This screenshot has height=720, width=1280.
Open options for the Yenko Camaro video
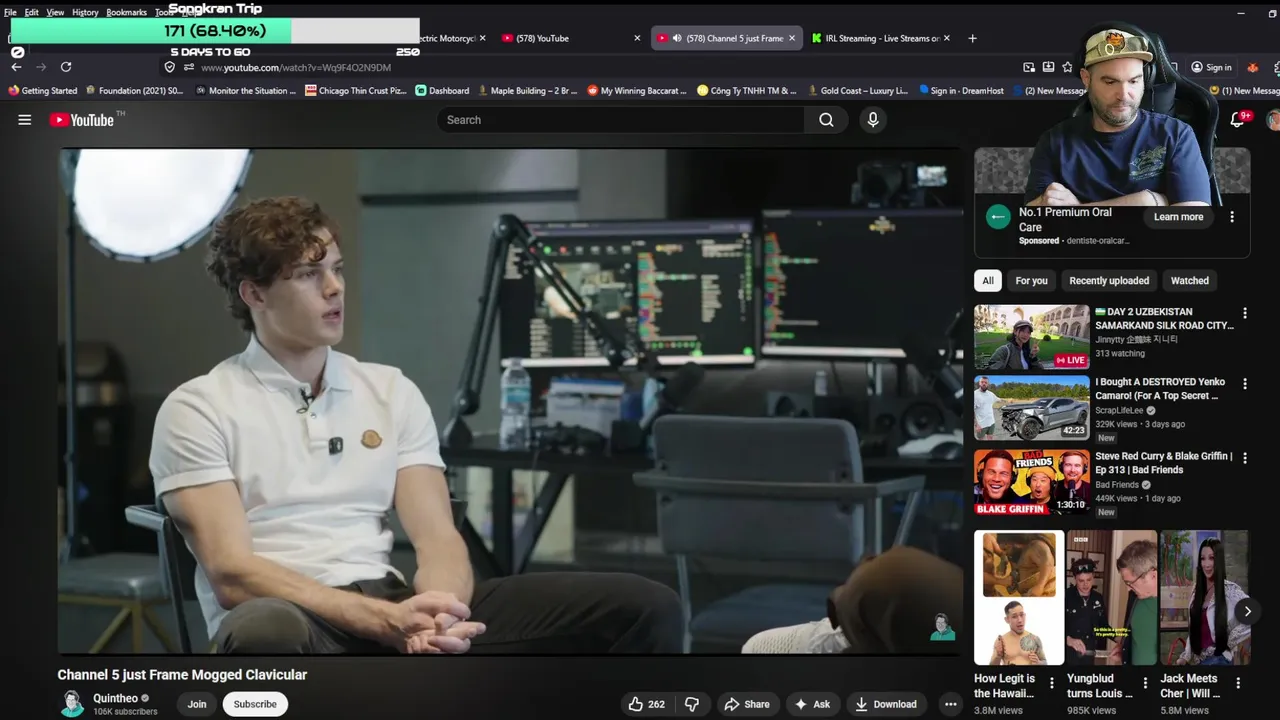point(1245,384)
